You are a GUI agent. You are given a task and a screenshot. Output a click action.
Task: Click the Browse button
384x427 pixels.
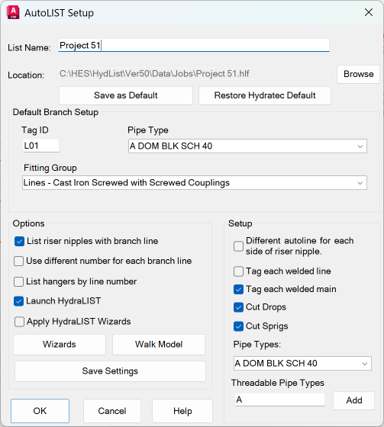coord(358,74)
